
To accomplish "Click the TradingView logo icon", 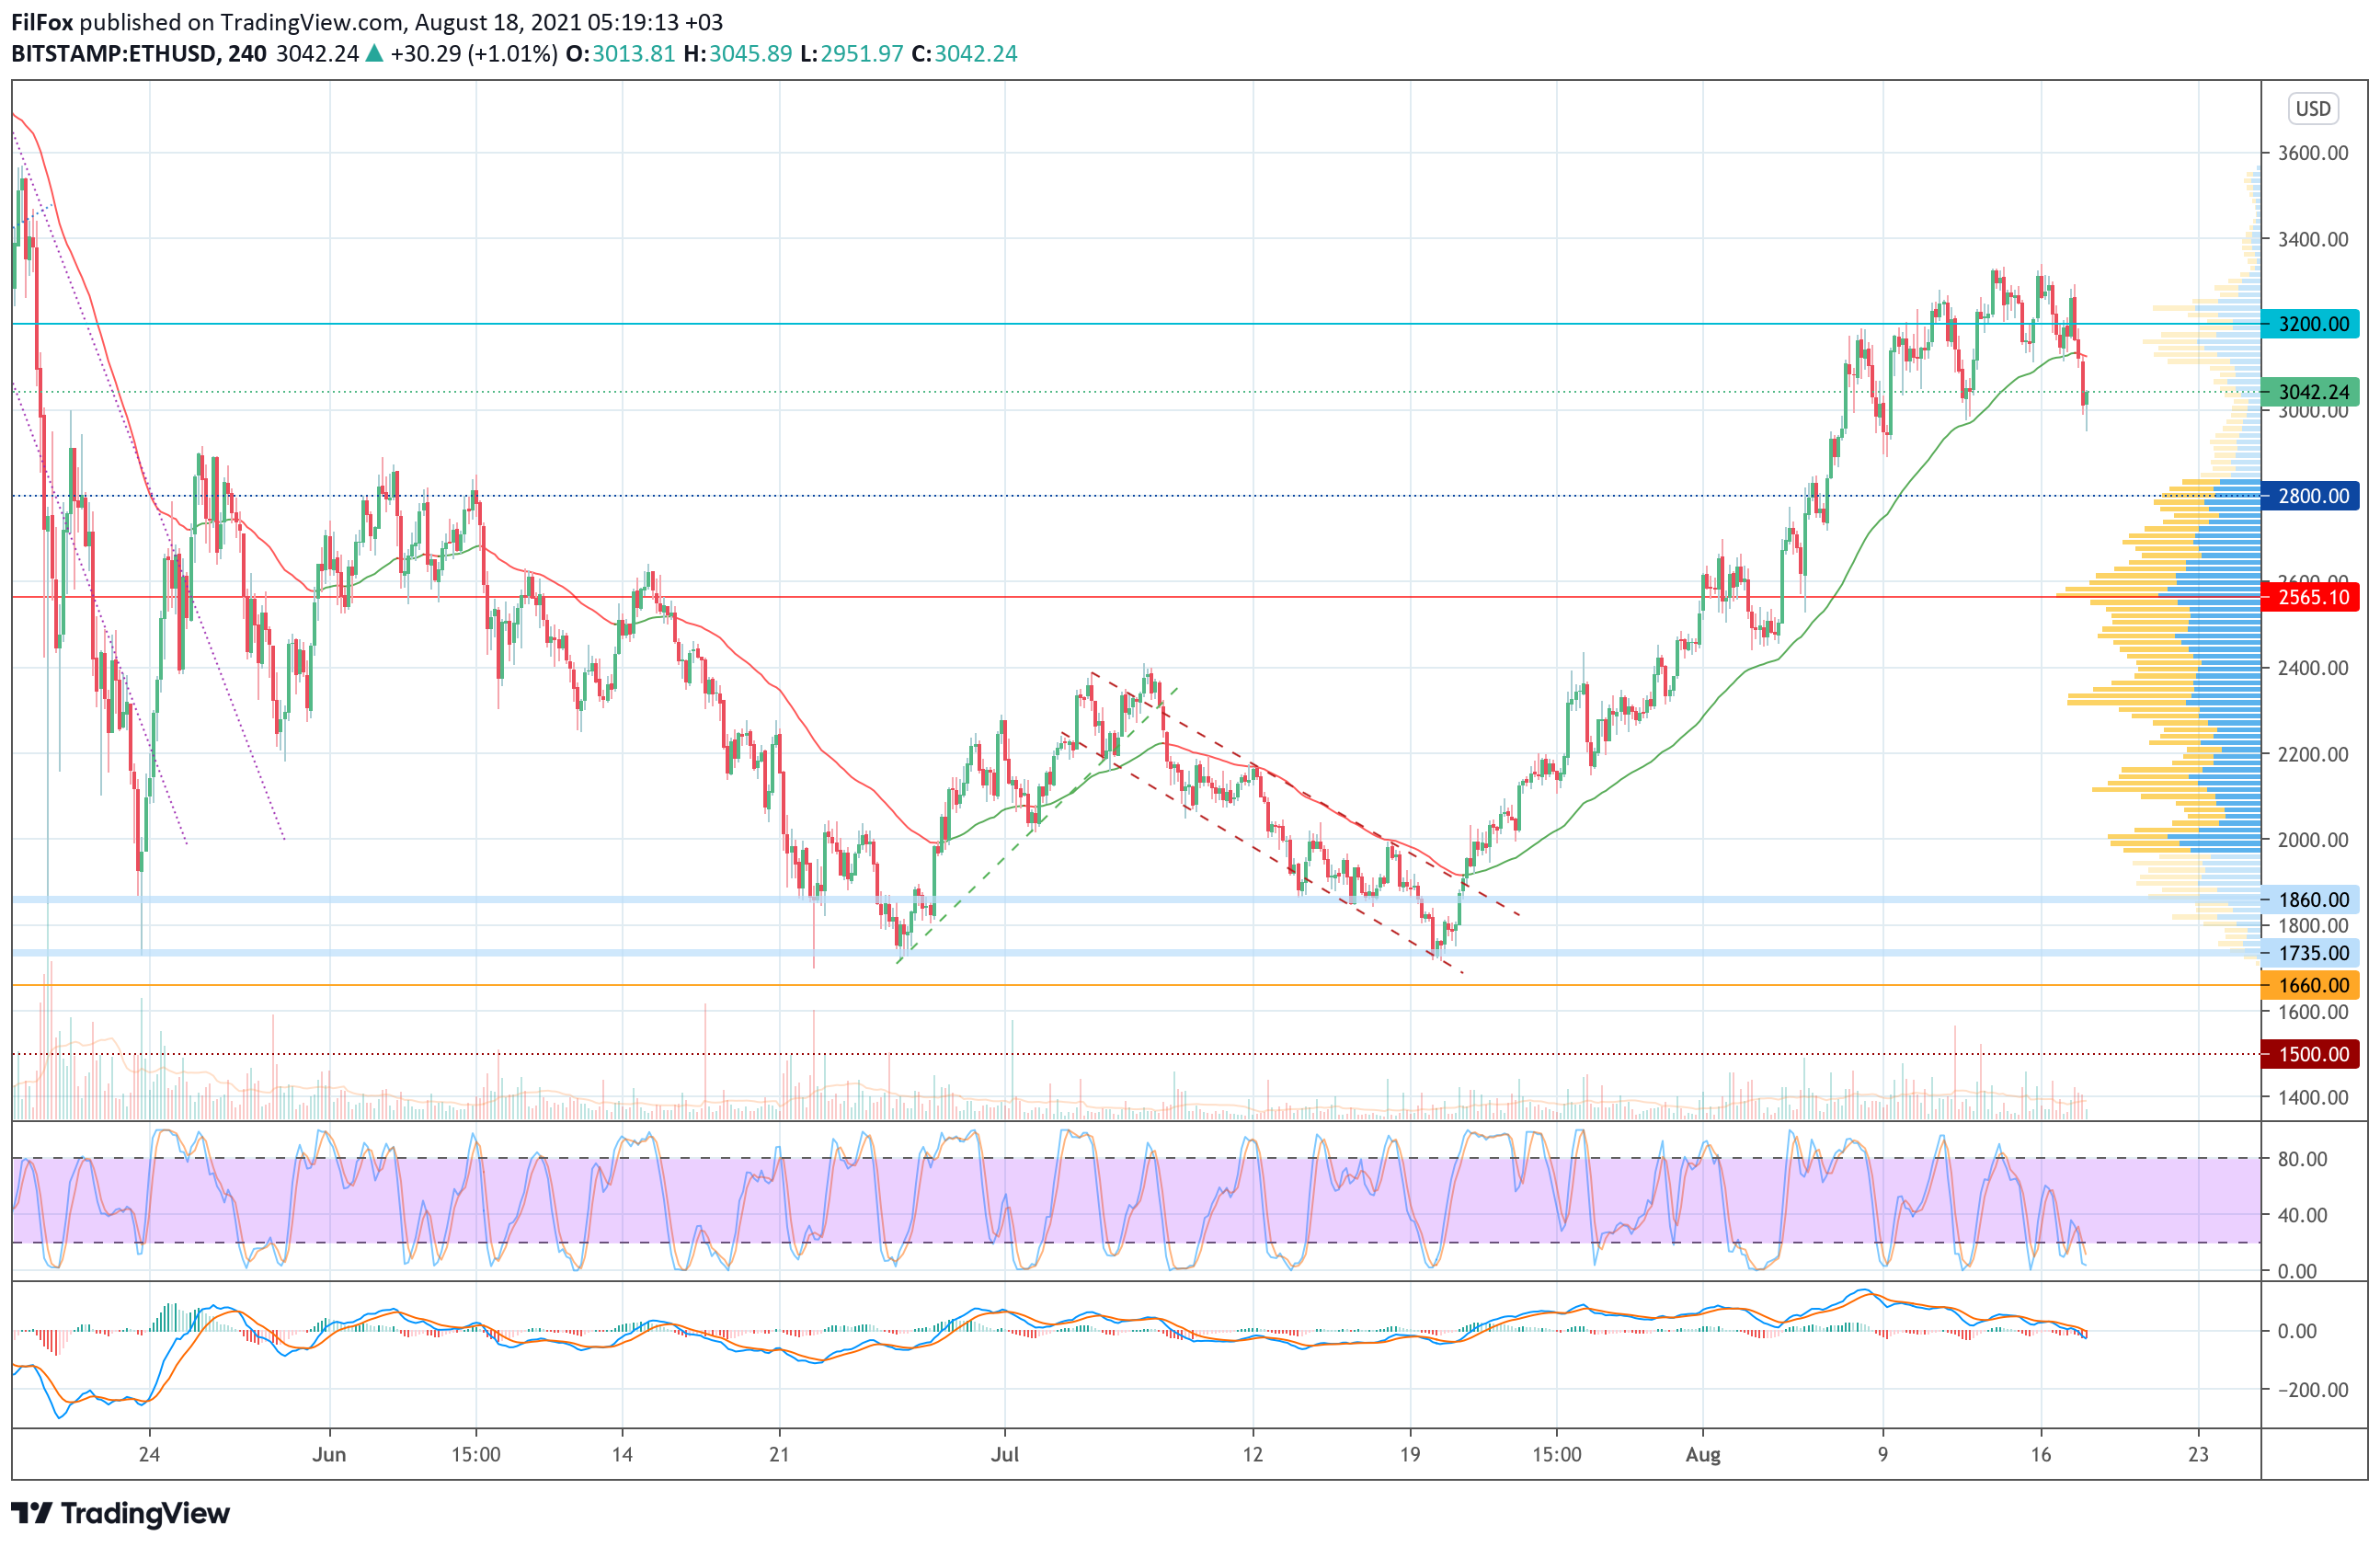I will [31, 1512].
